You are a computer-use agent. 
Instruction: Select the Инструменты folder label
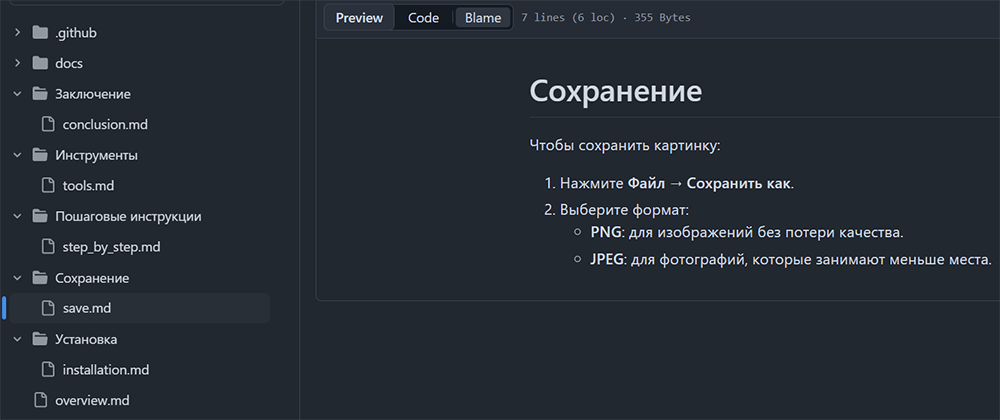[x=96, y=156]
